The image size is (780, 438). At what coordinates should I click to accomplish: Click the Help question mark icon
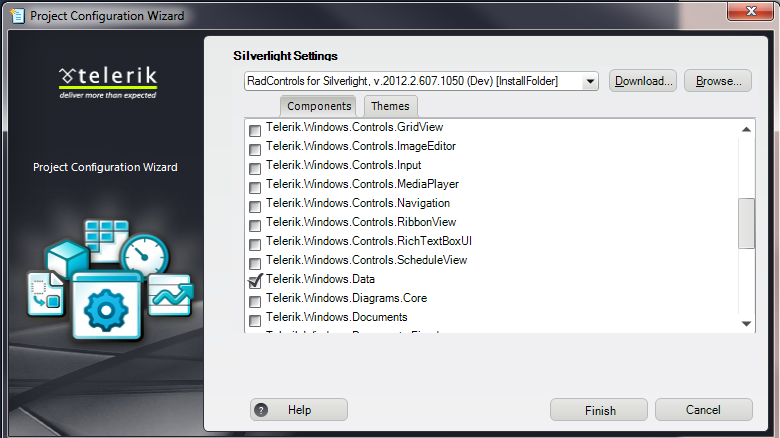point(261,410)
